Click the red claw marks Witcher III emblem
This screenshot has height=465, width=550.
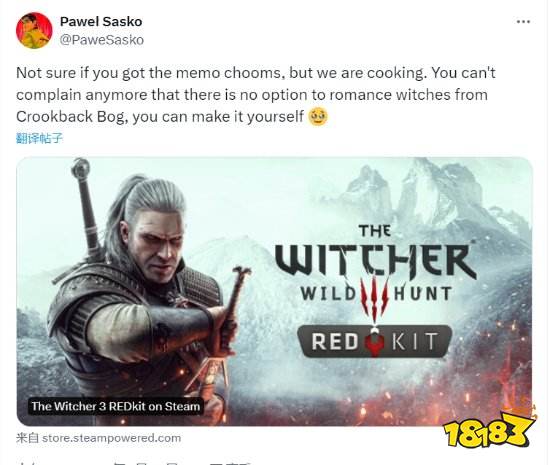[x=374, y=298]
